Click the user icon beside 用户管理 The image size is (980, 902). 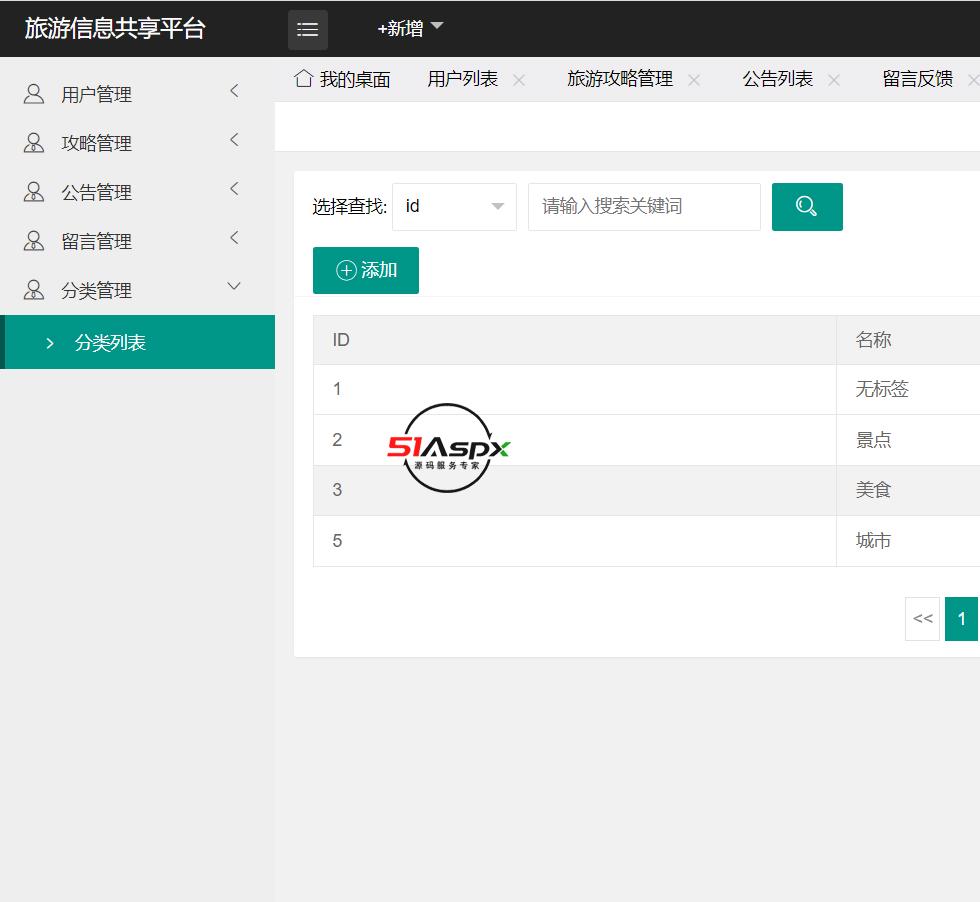point(34,94)
